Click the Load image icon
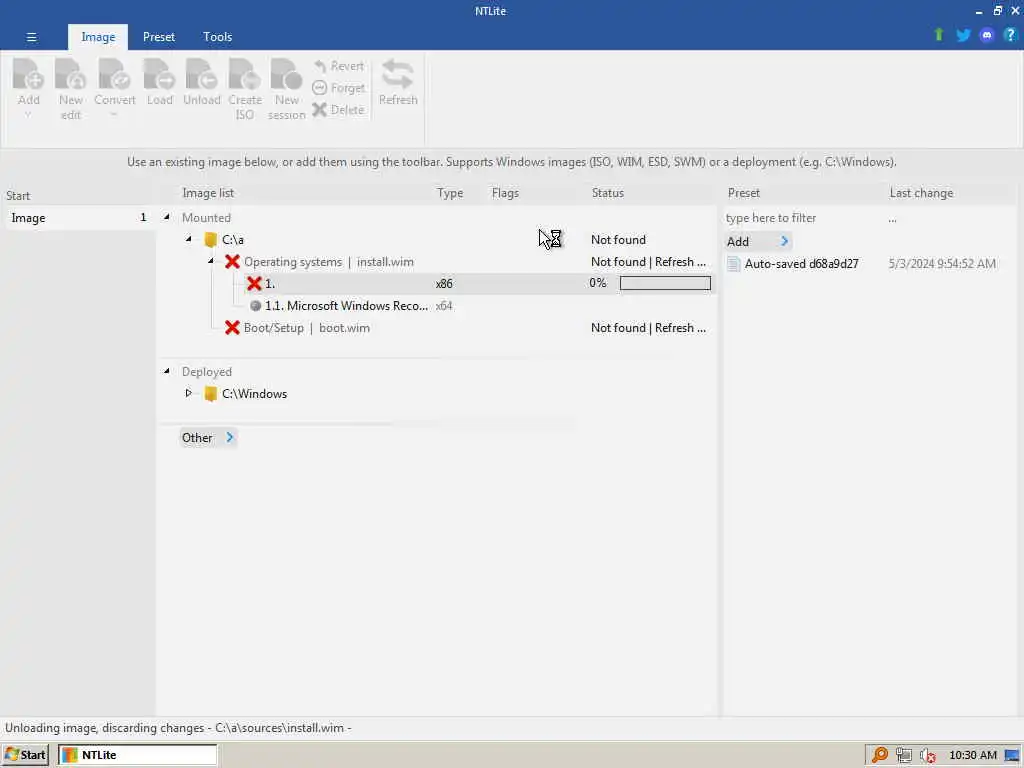The image size is (1024, 768). (159, 74)
